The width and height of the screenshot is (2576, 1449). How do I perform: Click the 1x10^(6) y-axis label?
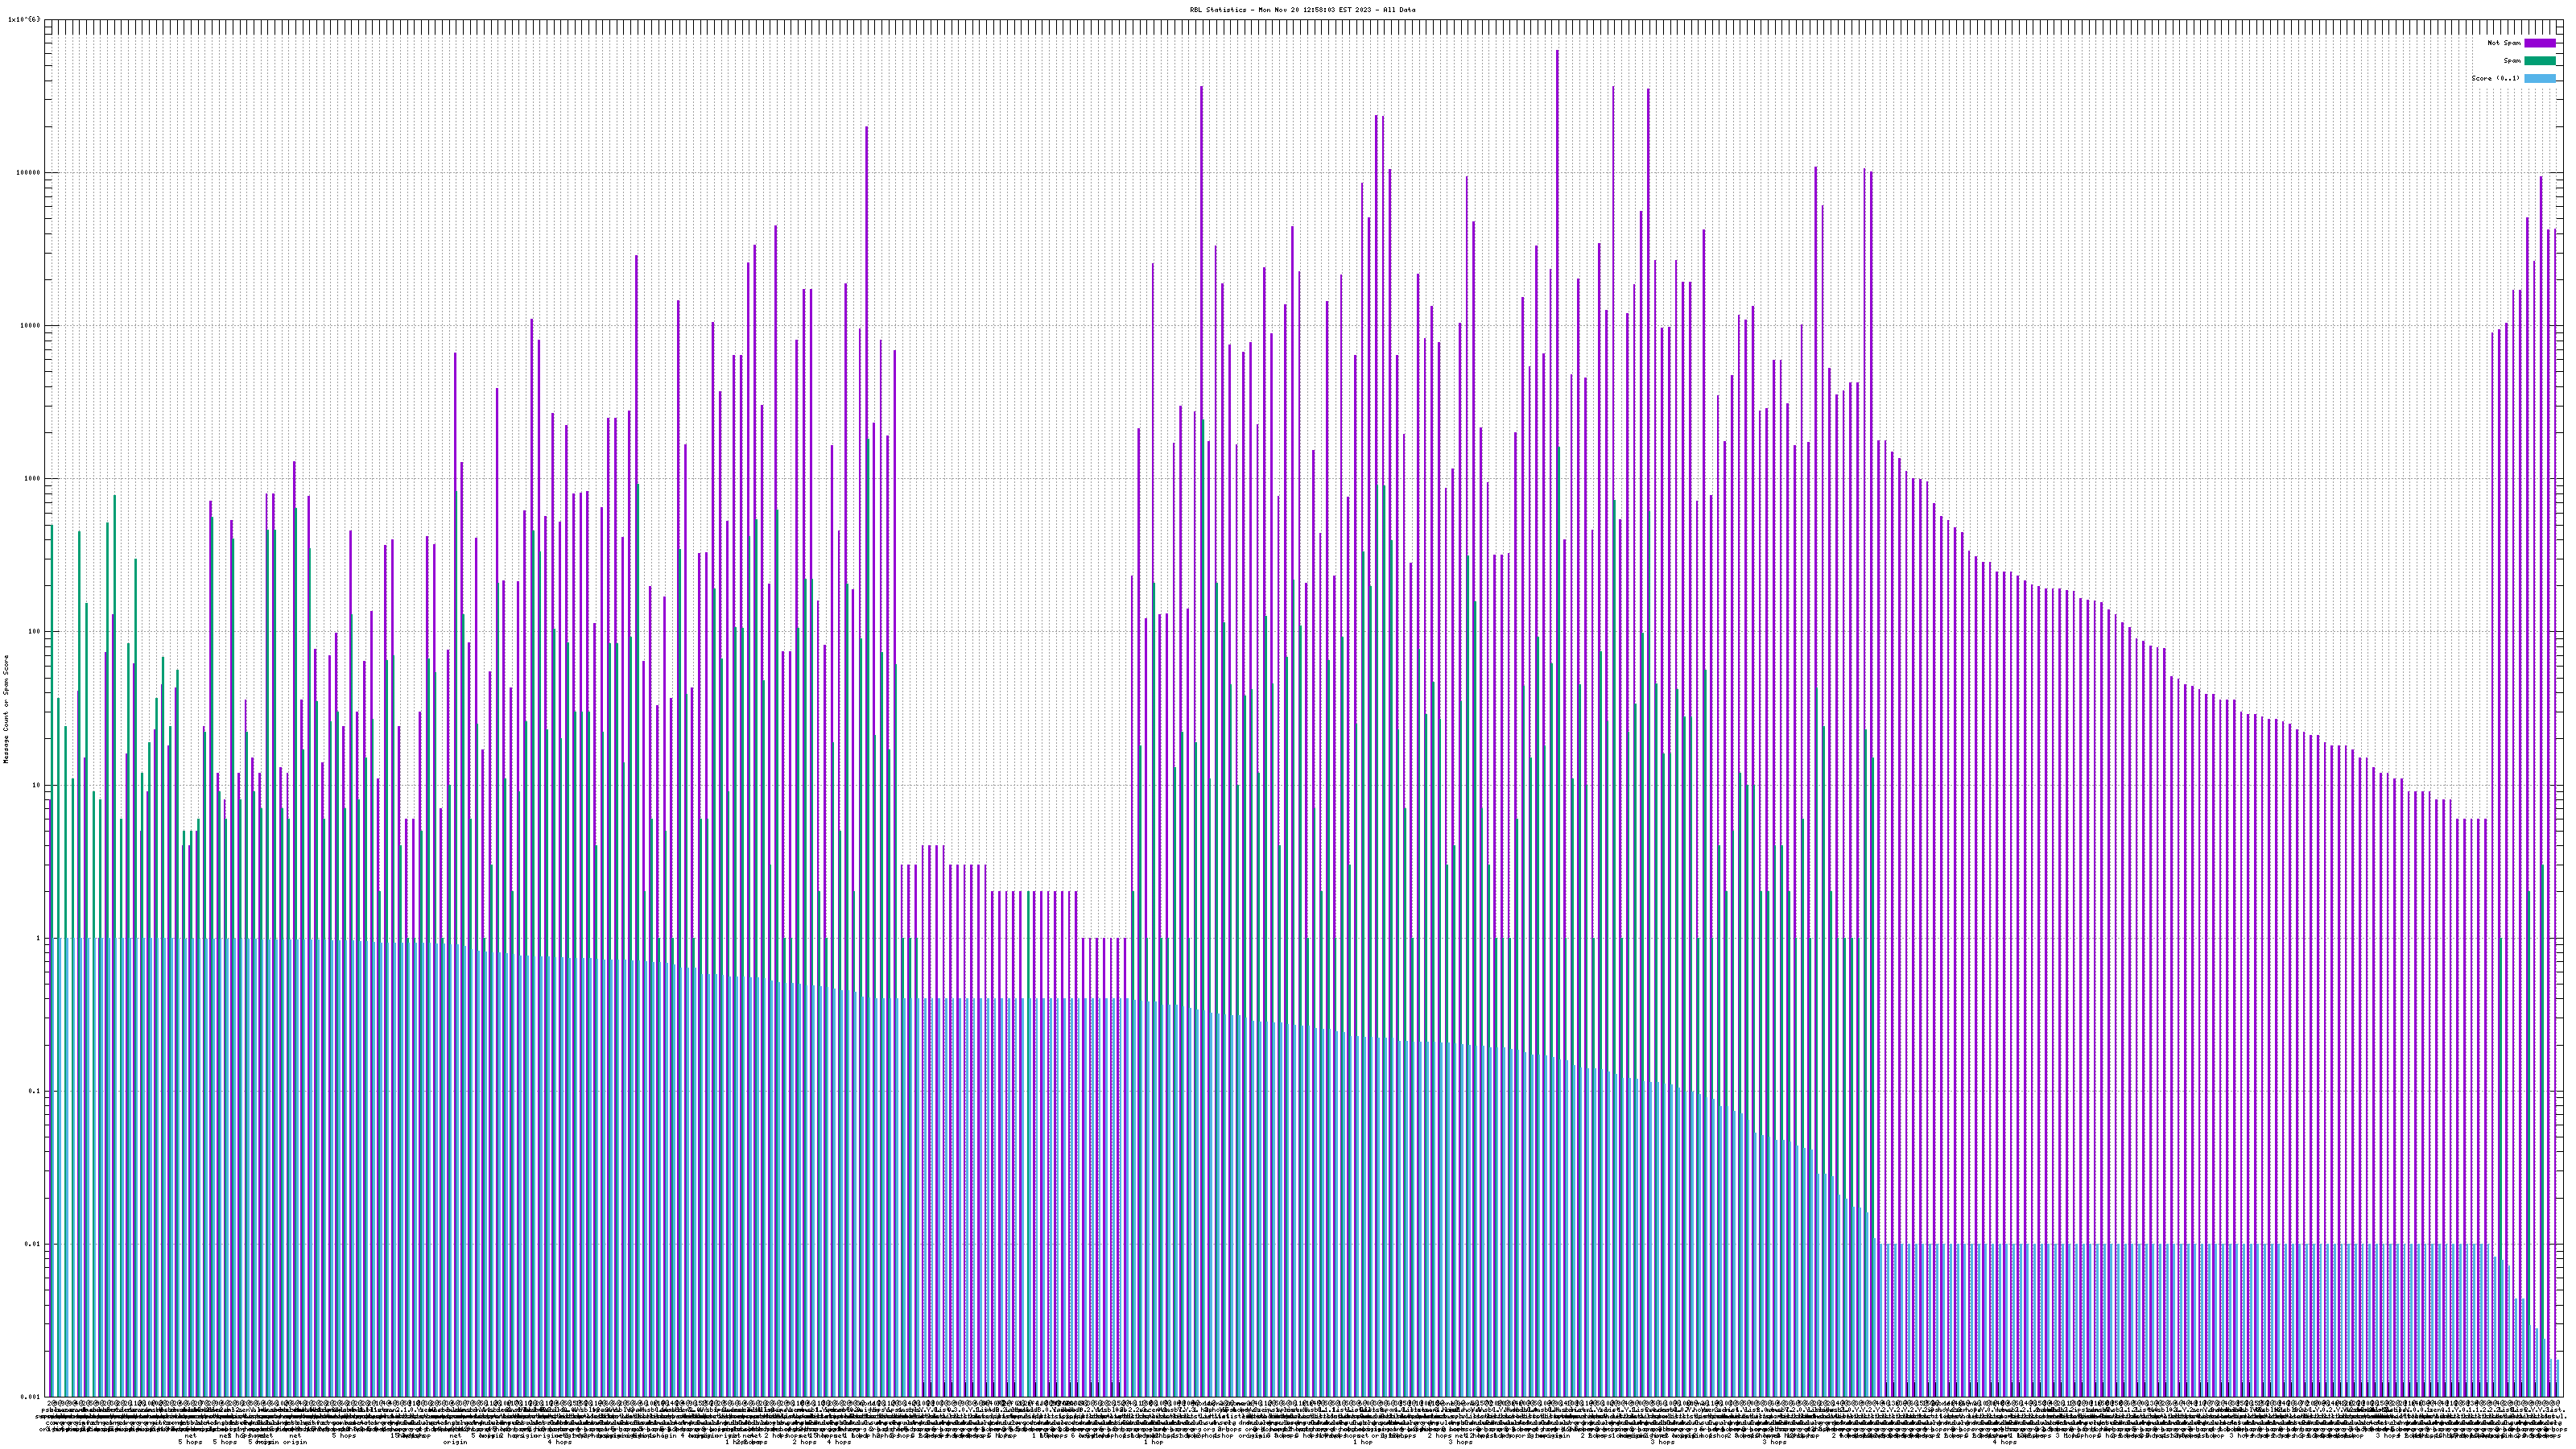coord(24,19)
